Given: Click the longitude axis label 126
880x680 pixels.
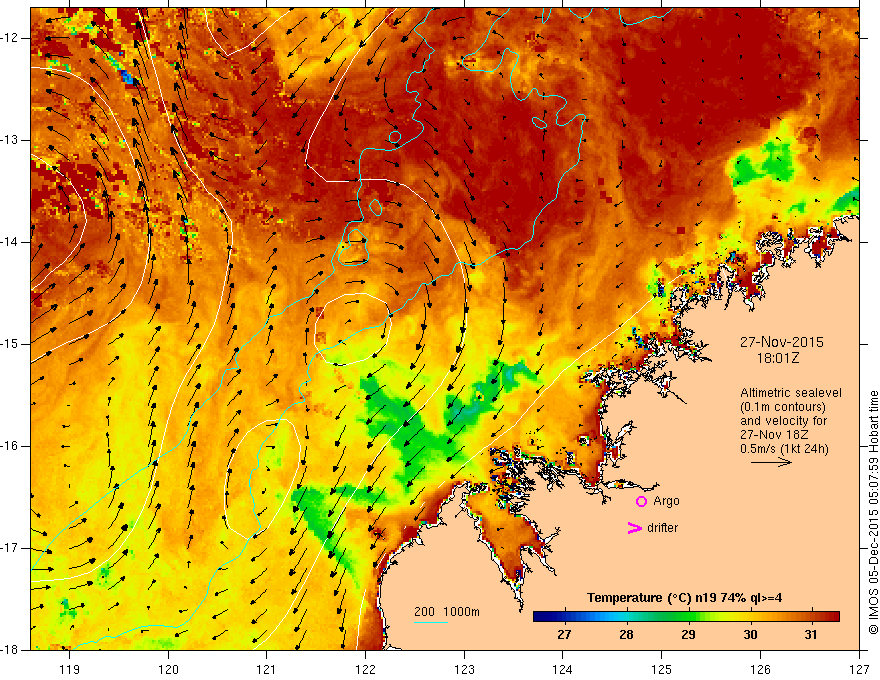Looking at the screenshot, I should point(760,669).
